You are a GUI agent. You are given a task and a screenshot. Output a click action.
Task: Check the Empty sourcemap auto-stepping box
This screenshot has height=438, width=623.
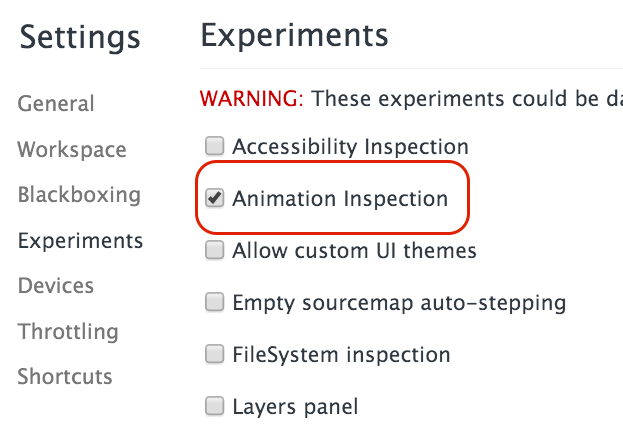click(214, 302)
